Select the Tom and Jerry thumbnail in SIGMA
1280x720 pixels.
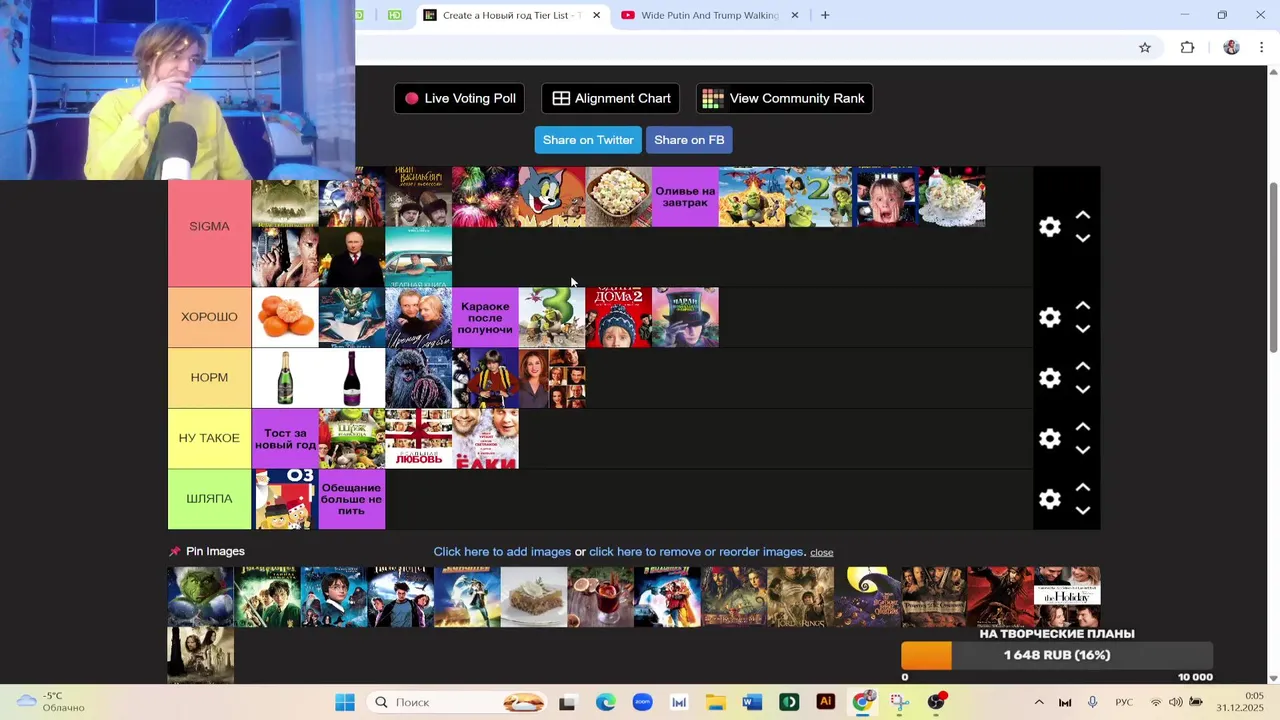click(552, 197)
